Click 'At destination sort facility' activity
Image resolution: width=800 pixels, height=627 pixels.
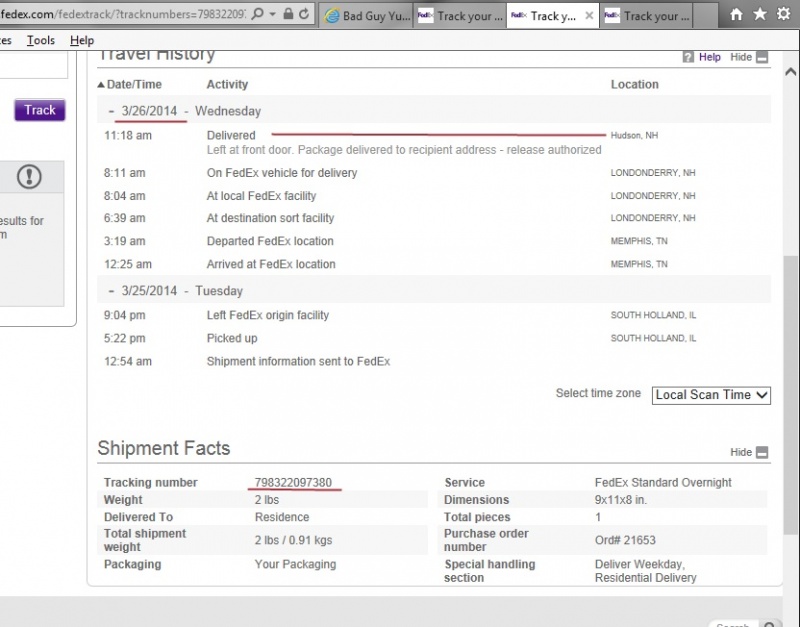[270, 218]
